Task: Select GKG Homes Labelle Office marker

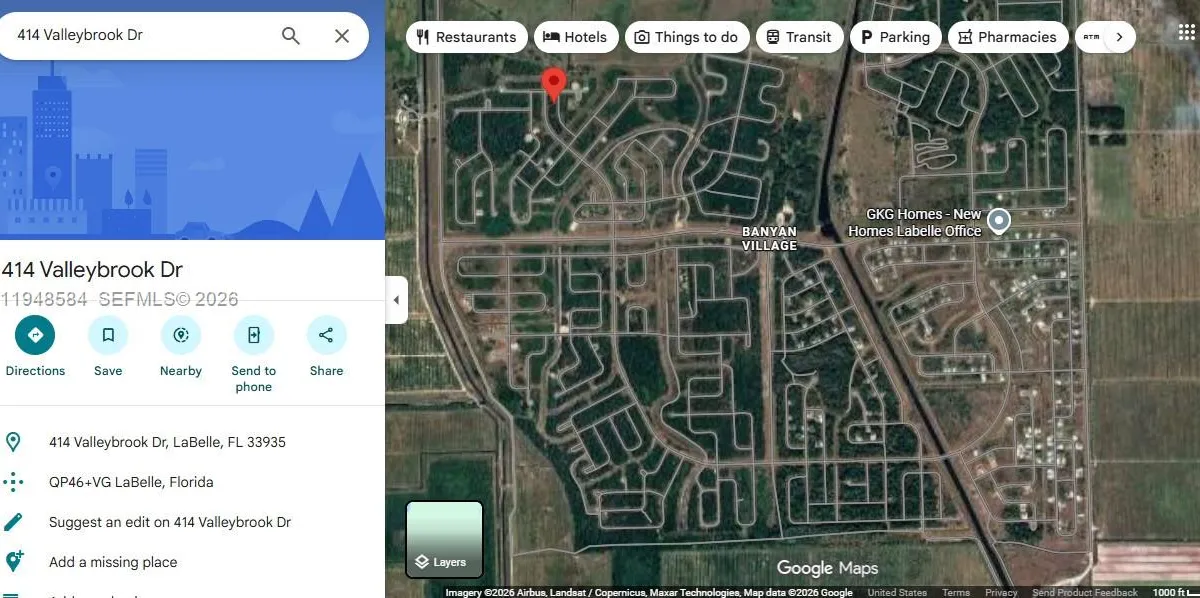Action: (x=999, y=220)
